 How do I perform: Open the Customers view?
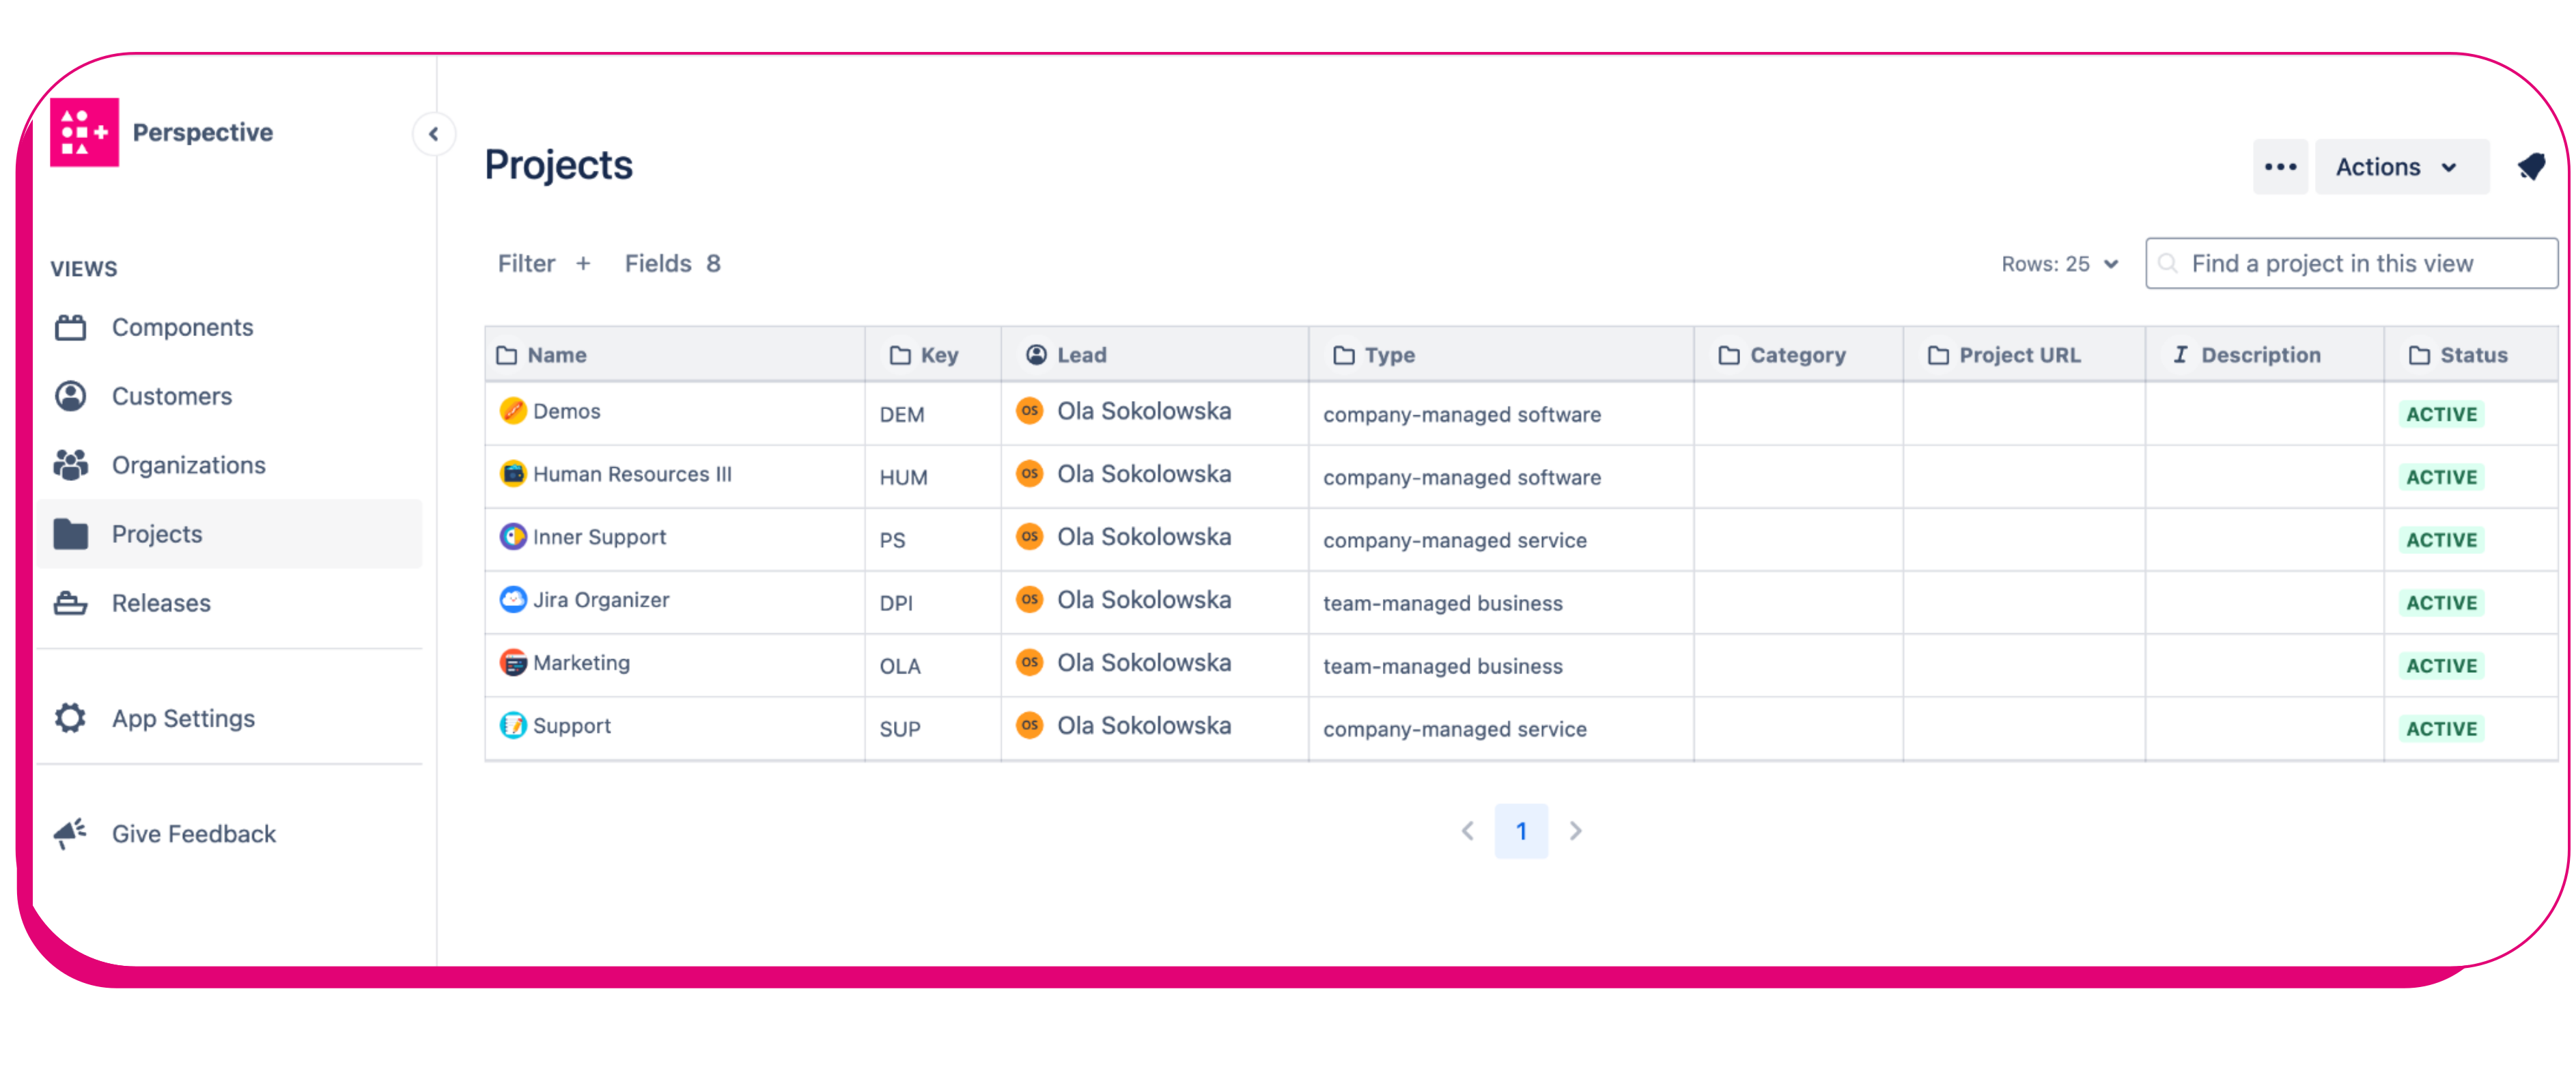click(x=171, y=397)
